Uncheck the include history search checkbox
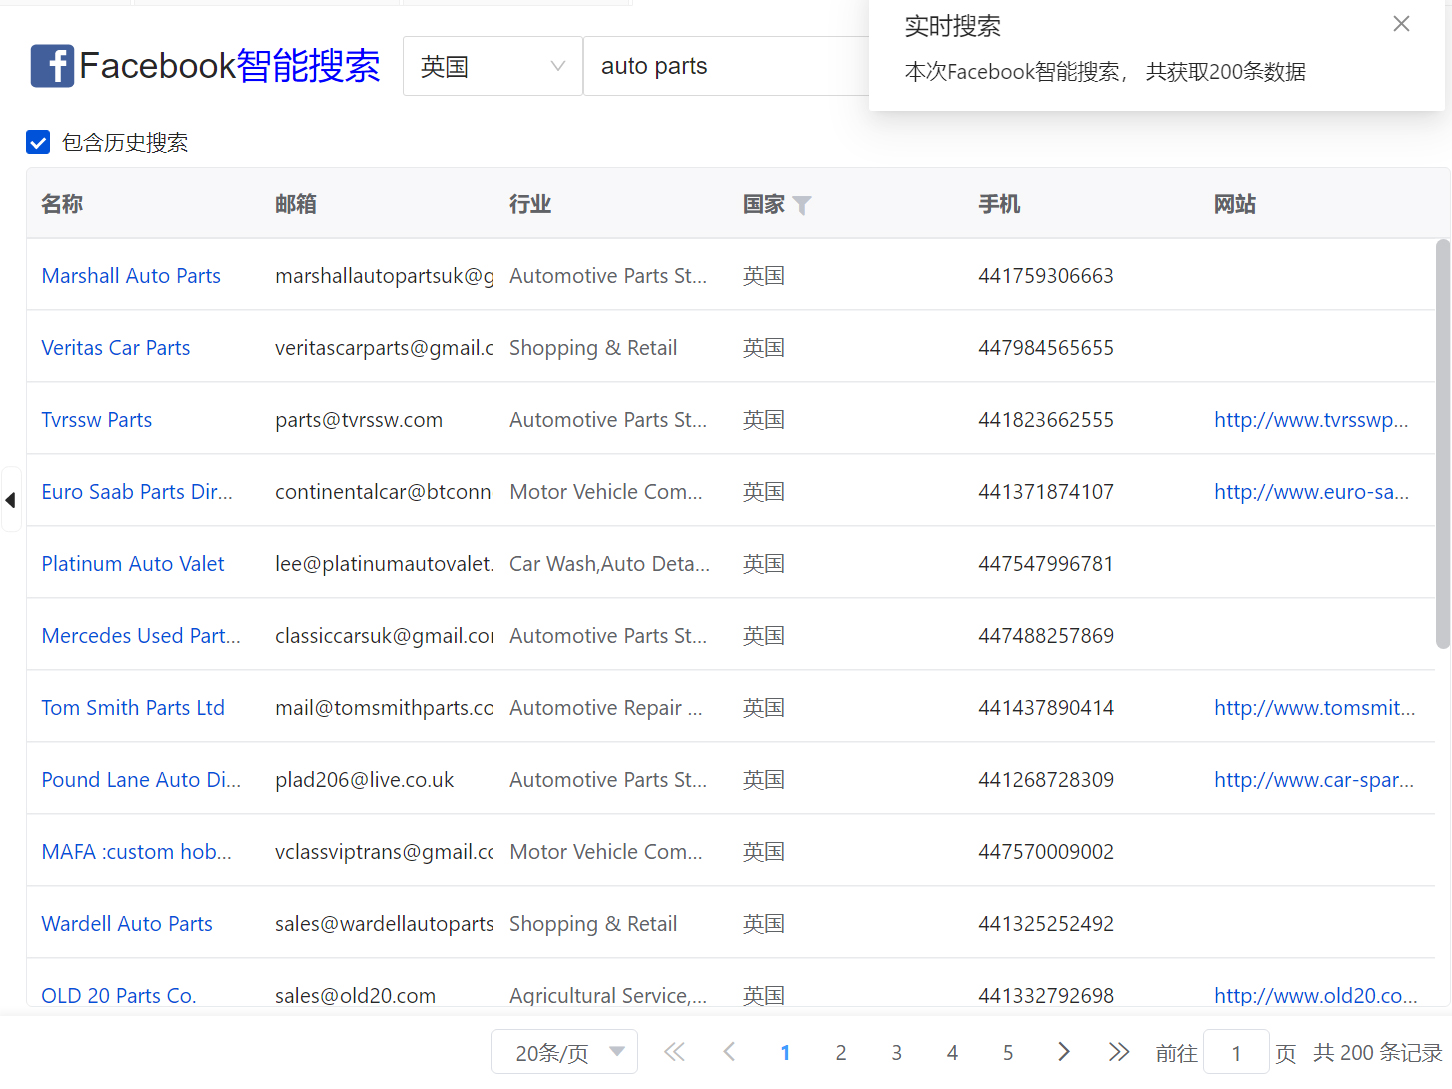 point(38,143)
